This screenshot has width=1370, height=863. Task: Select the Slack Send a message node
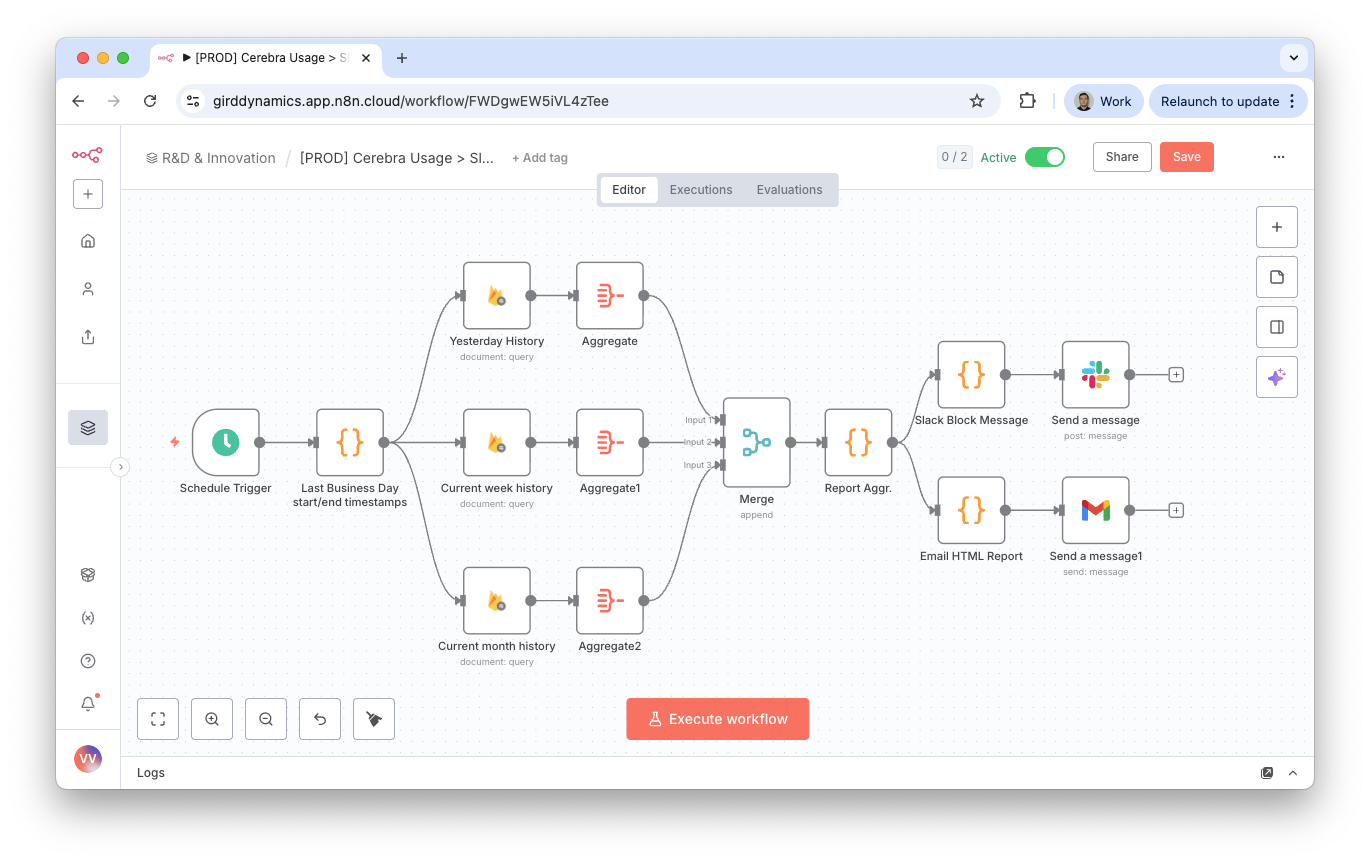1096,375
